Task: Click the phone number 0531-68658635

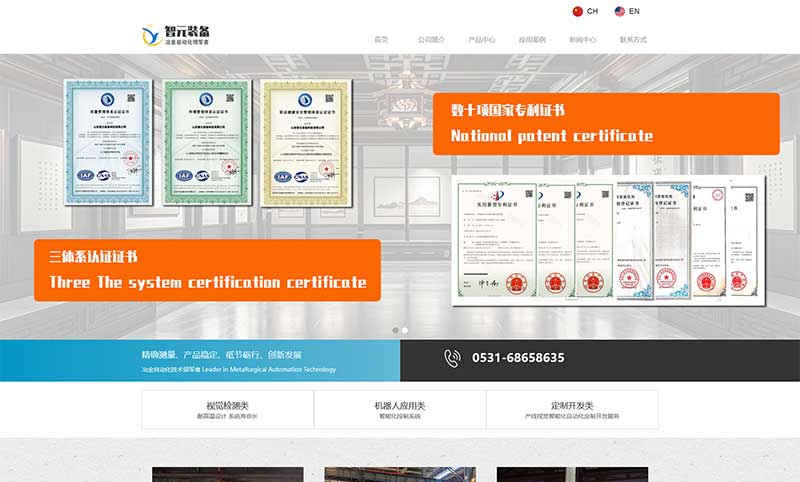Action: [x=518, y=357]
